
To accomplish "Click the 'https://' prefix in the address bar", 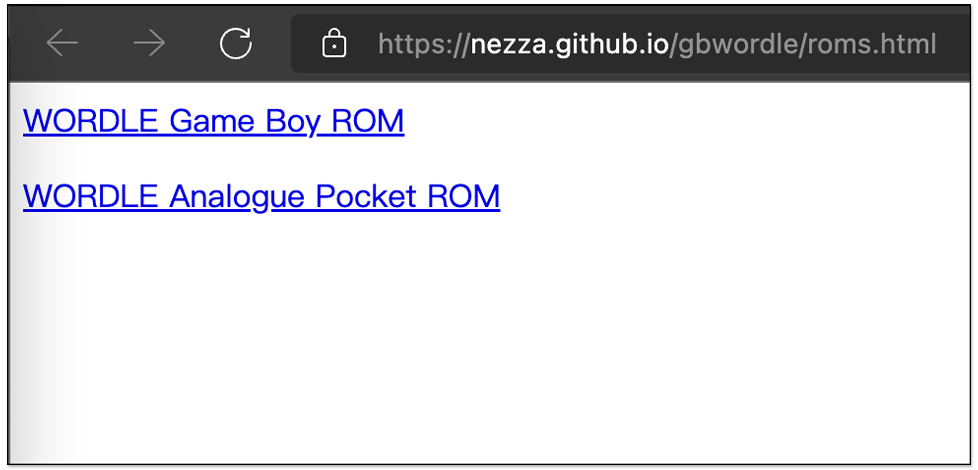I will click(x=424, y=45).
